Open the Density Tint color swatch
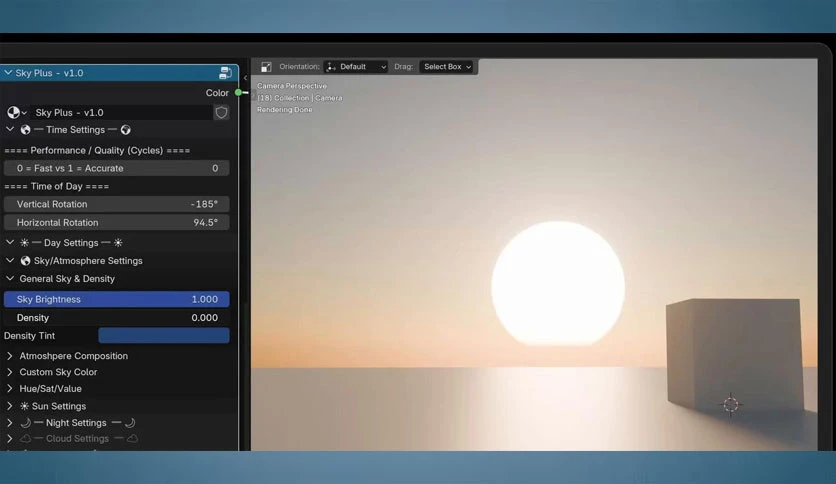836x484 pixels. click(x=164, y=335)
